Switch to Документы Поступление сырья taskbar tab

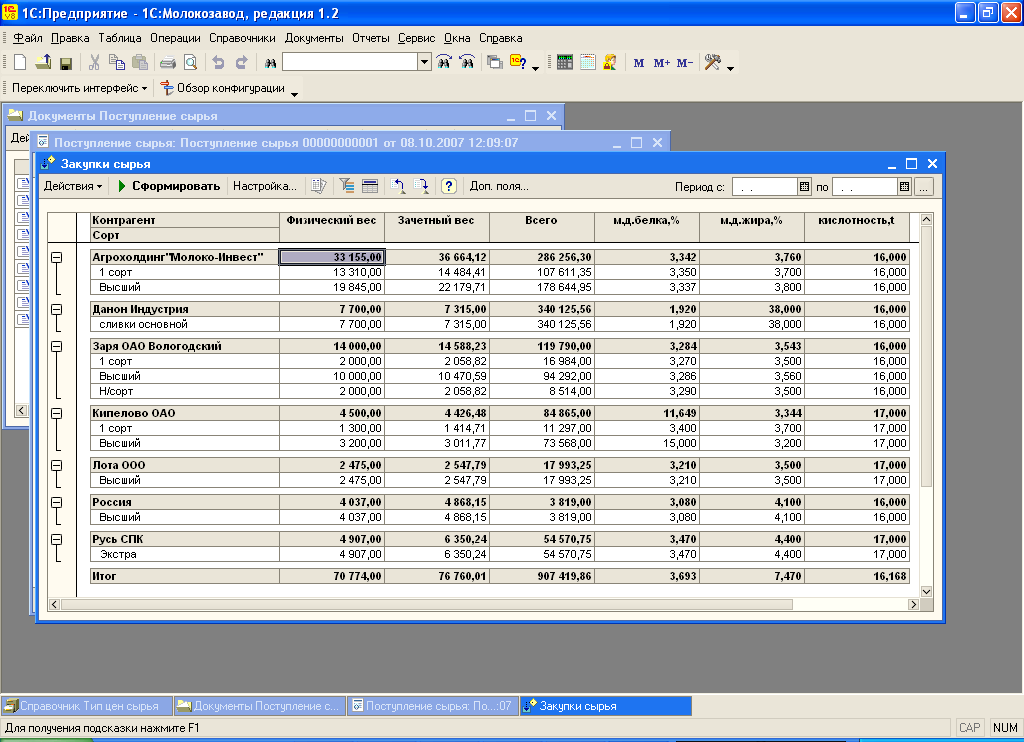259,706
